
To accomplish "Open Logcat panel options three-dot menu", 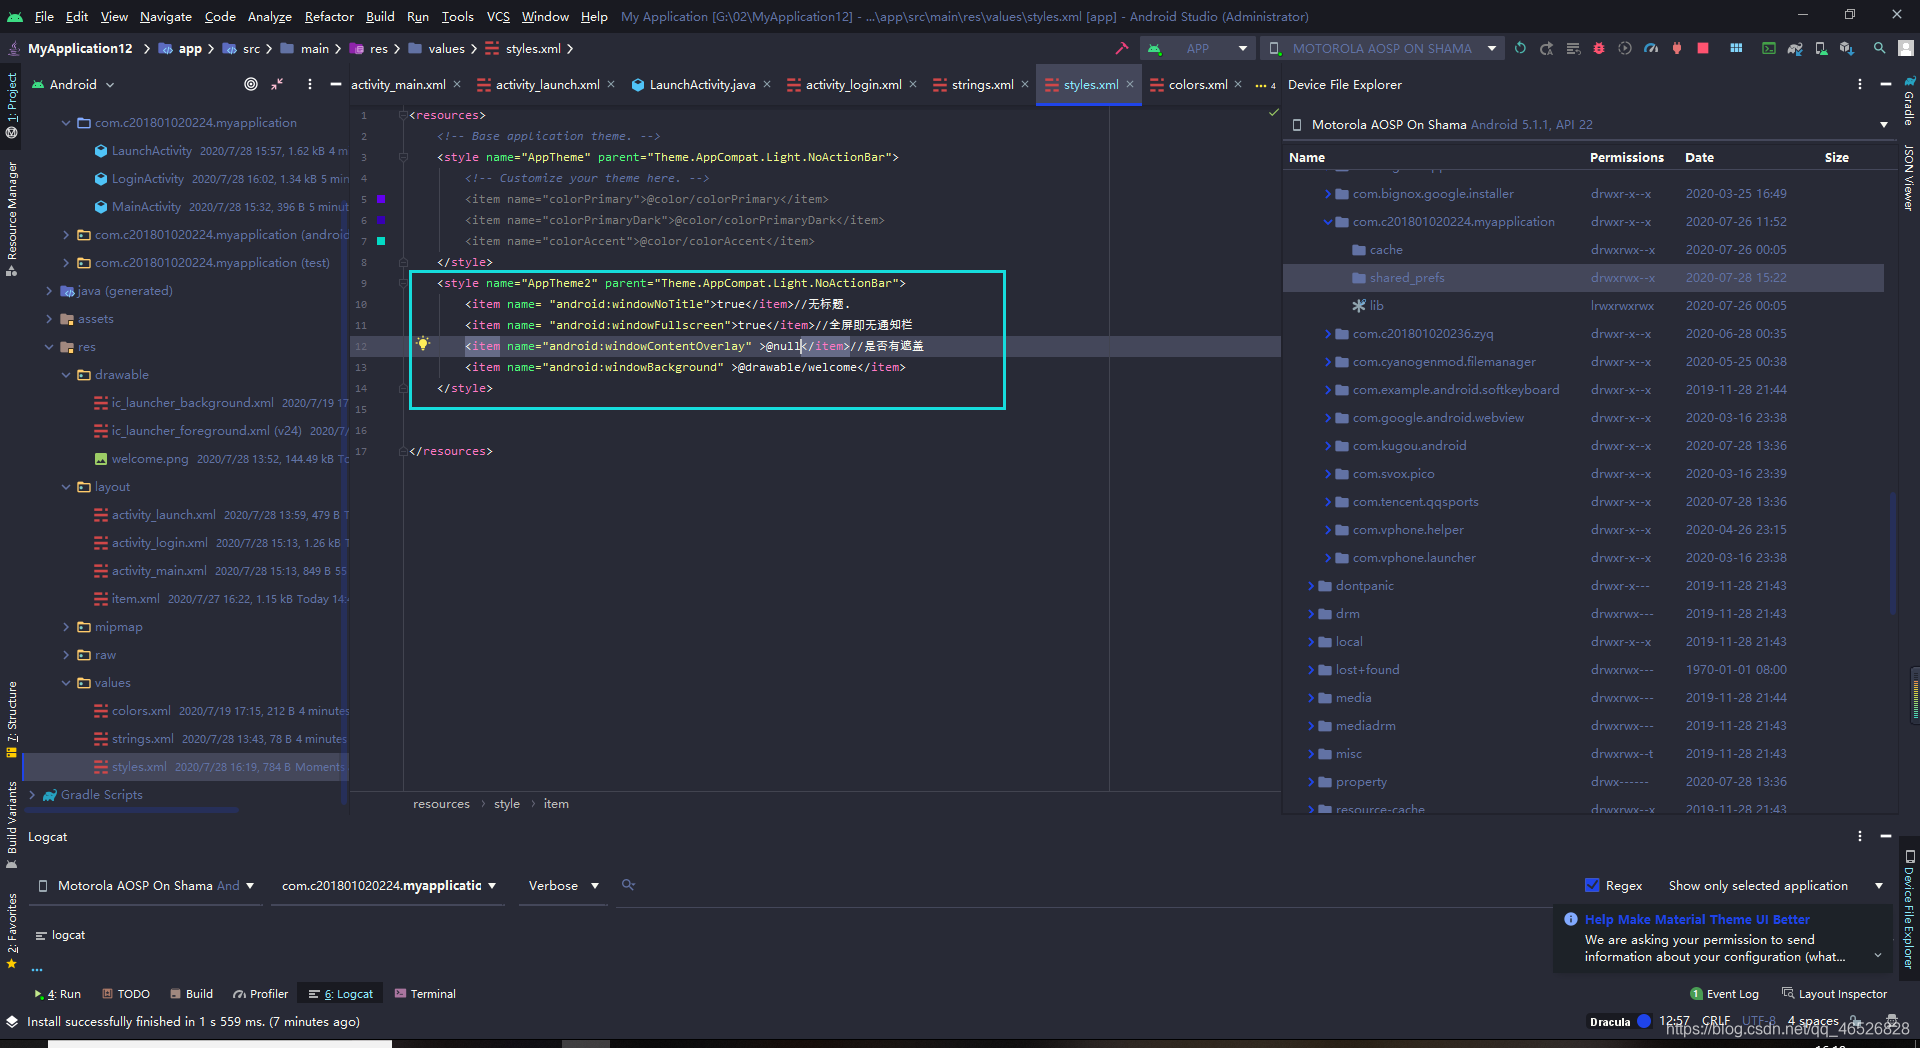I will (x=1860, y=836).
